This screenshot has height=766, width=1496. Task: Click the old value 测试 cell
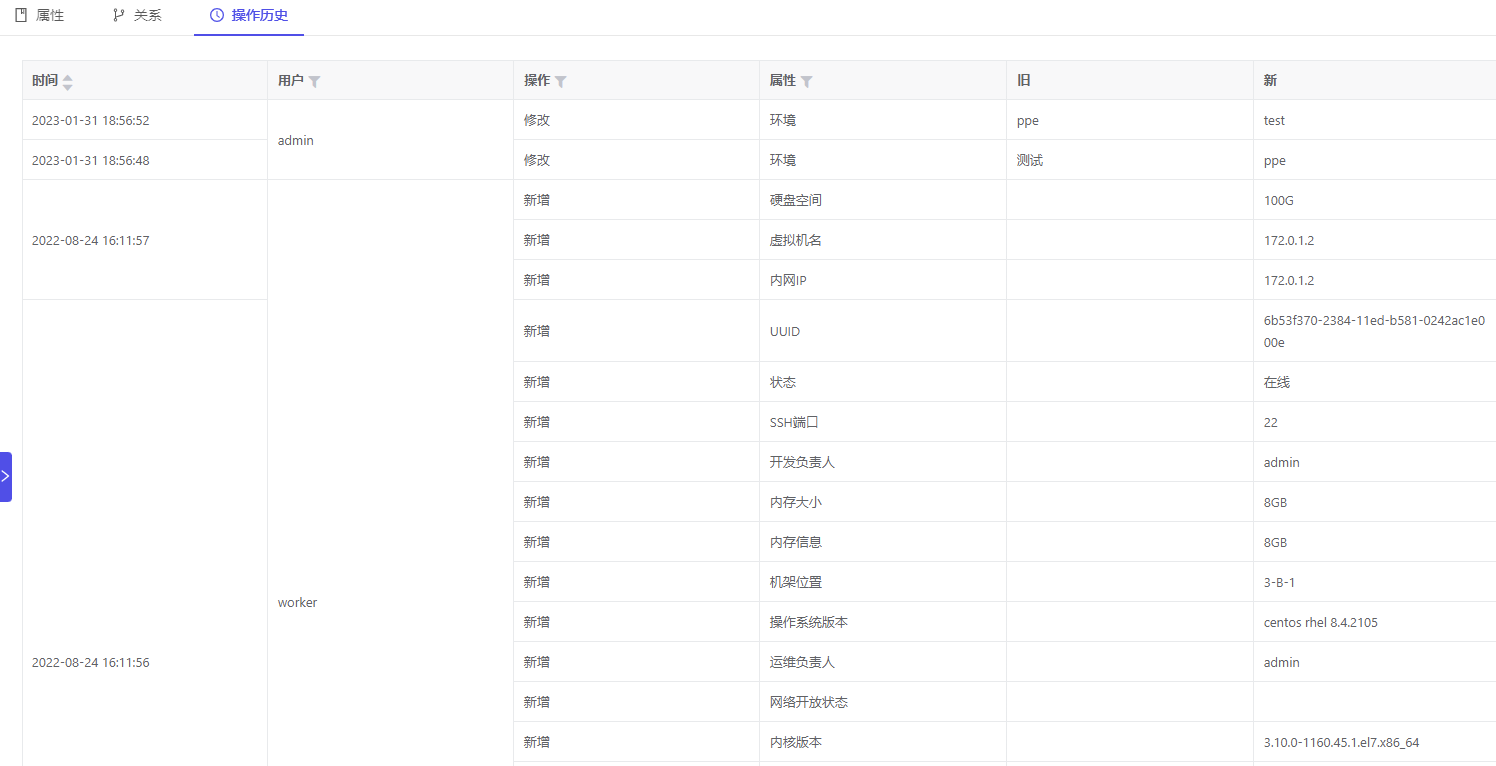pos(1030,160)
